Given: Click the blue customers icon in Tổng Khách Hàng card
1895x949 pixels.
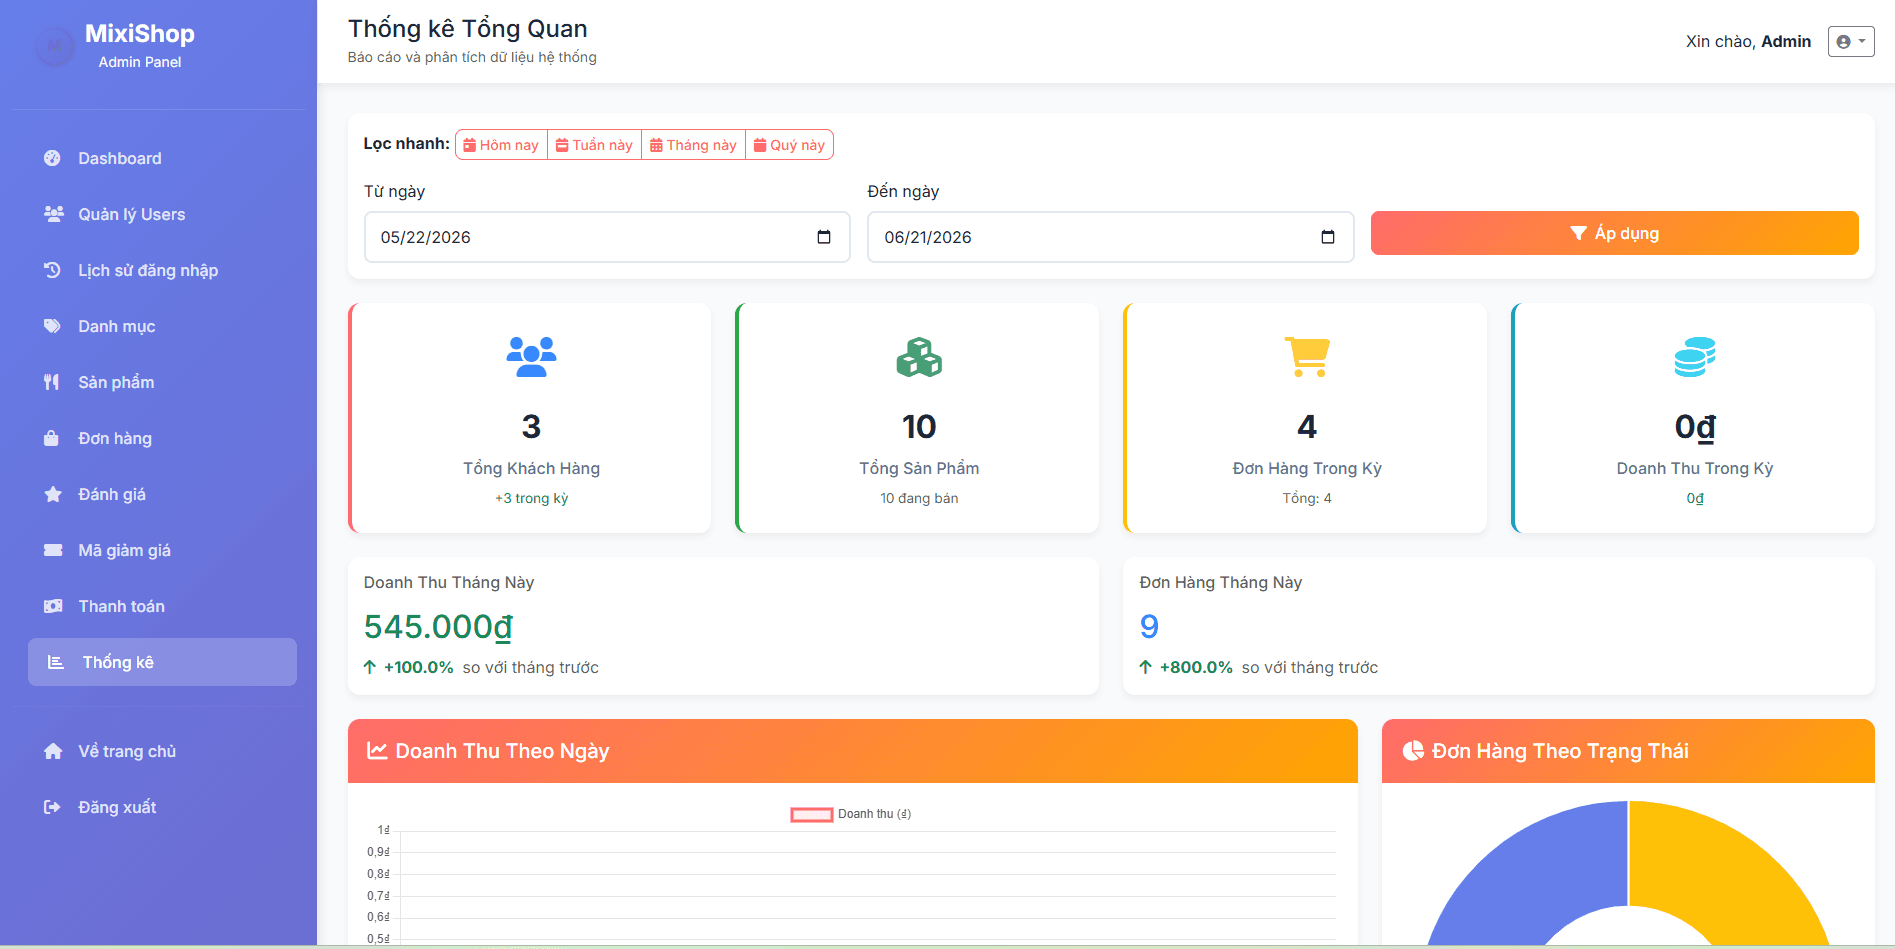Looking at the screenshot, I should click(x=531, y=357).
